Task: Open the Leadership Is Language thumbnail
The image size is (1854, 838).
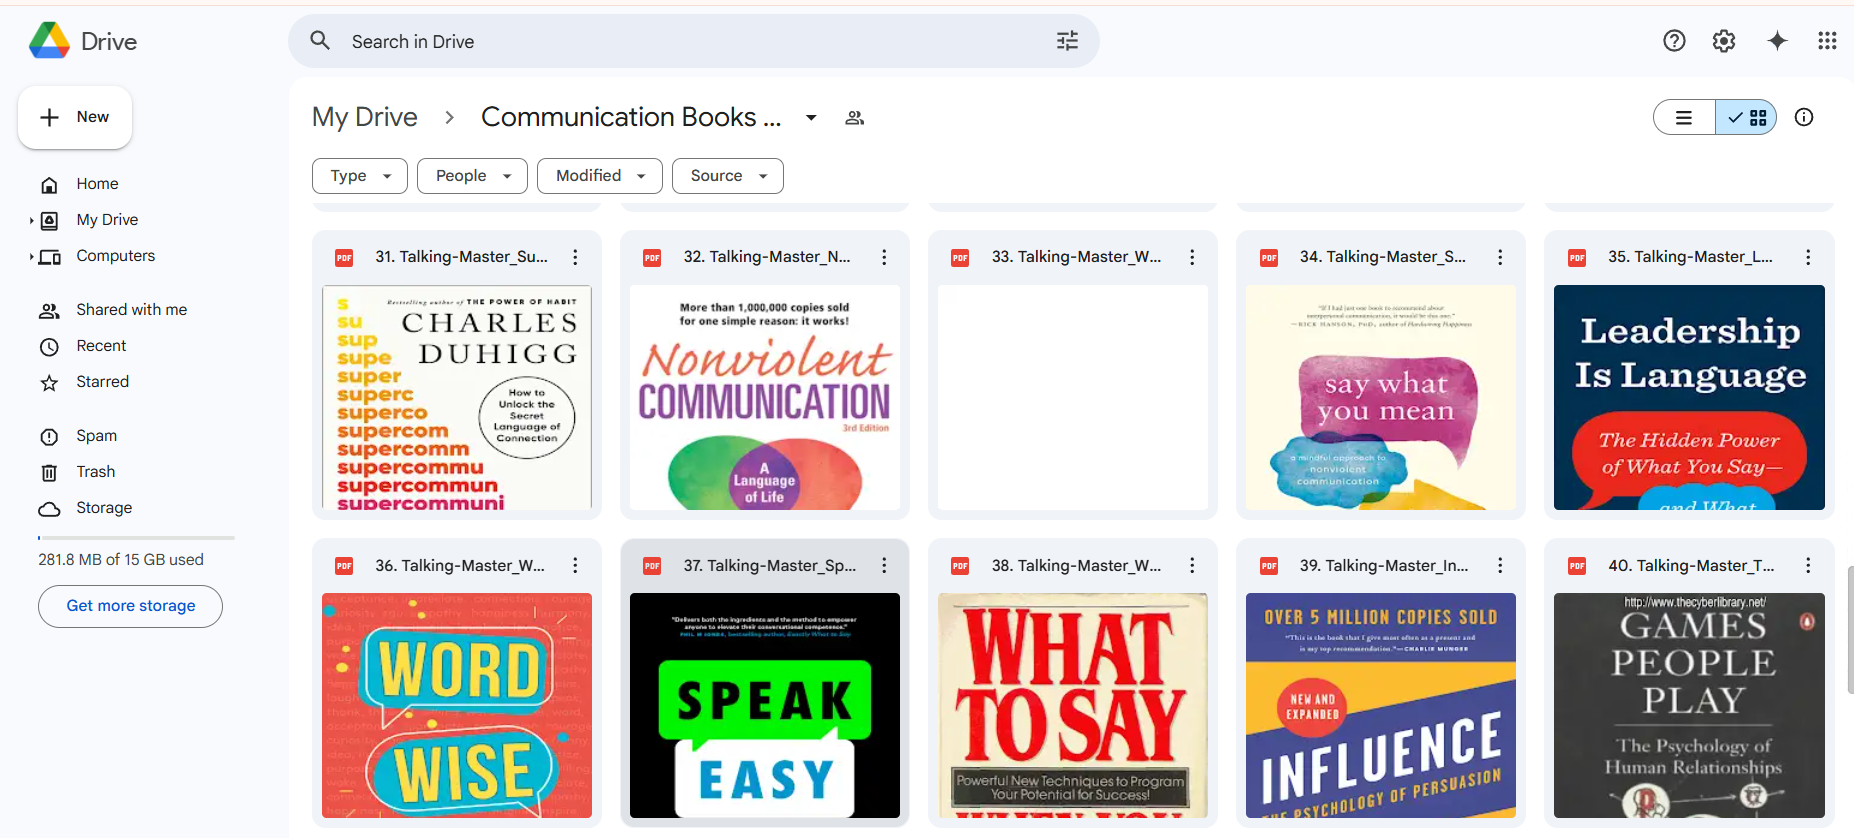Action: coord(1689,398)
